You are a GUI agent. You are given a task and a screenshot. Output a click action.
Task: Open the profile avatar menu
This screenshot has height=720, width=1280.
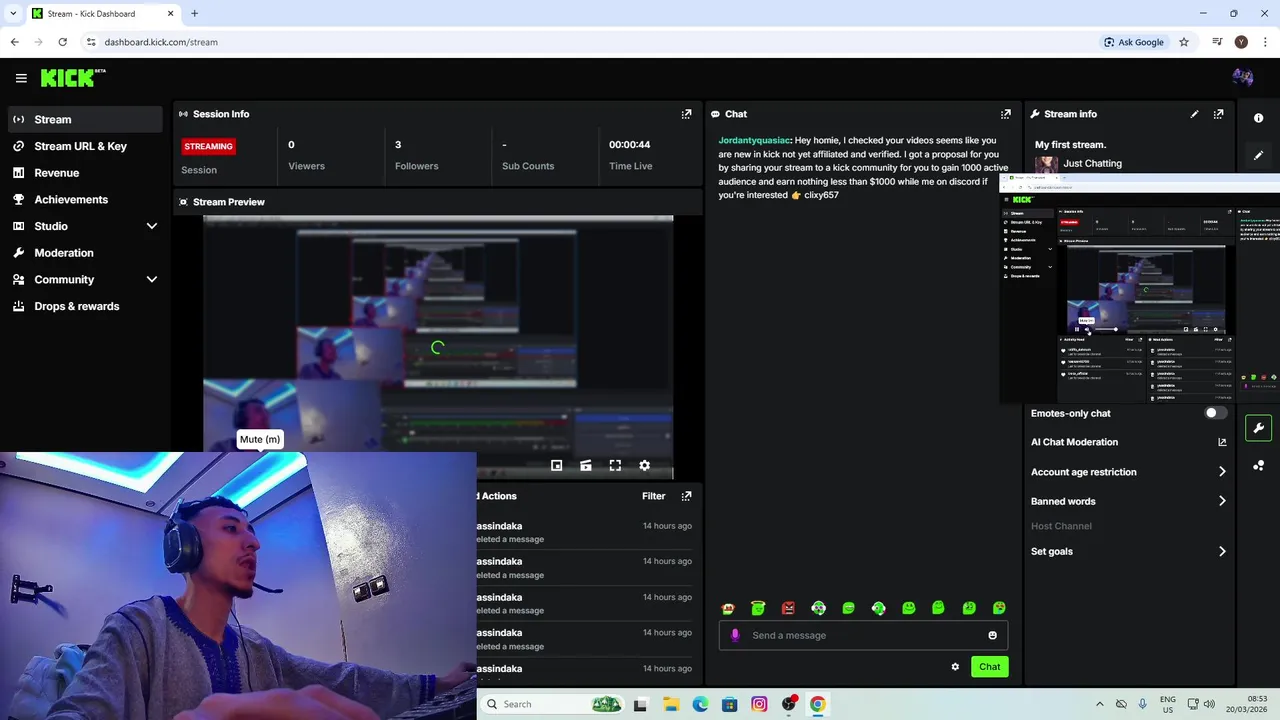pos(1243,78)
